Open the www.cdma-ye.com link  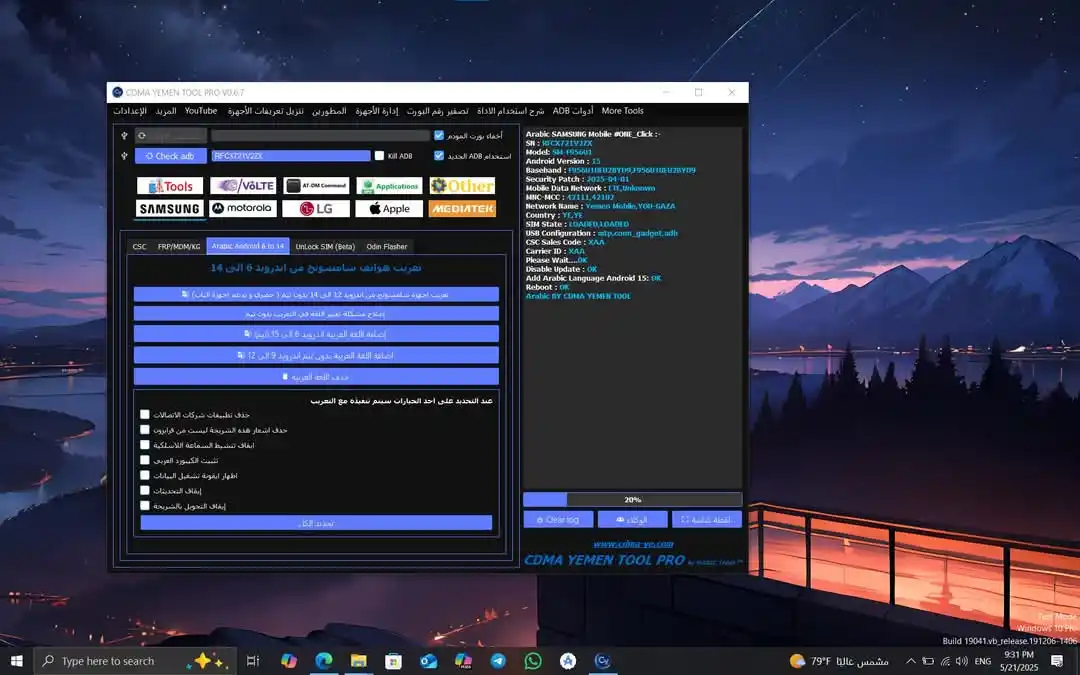coord(633,544)
